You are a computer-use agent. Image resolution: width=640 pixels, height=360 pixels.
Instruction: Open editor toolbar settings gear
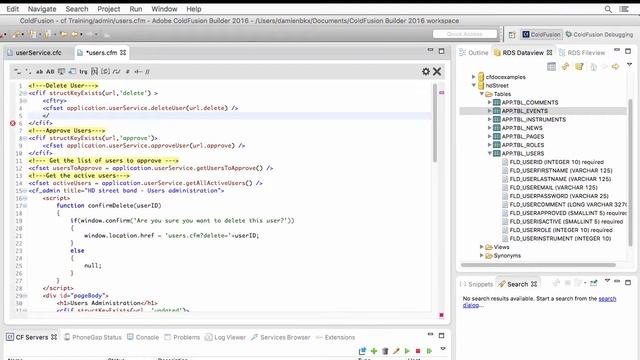click(x=426, y=71)
